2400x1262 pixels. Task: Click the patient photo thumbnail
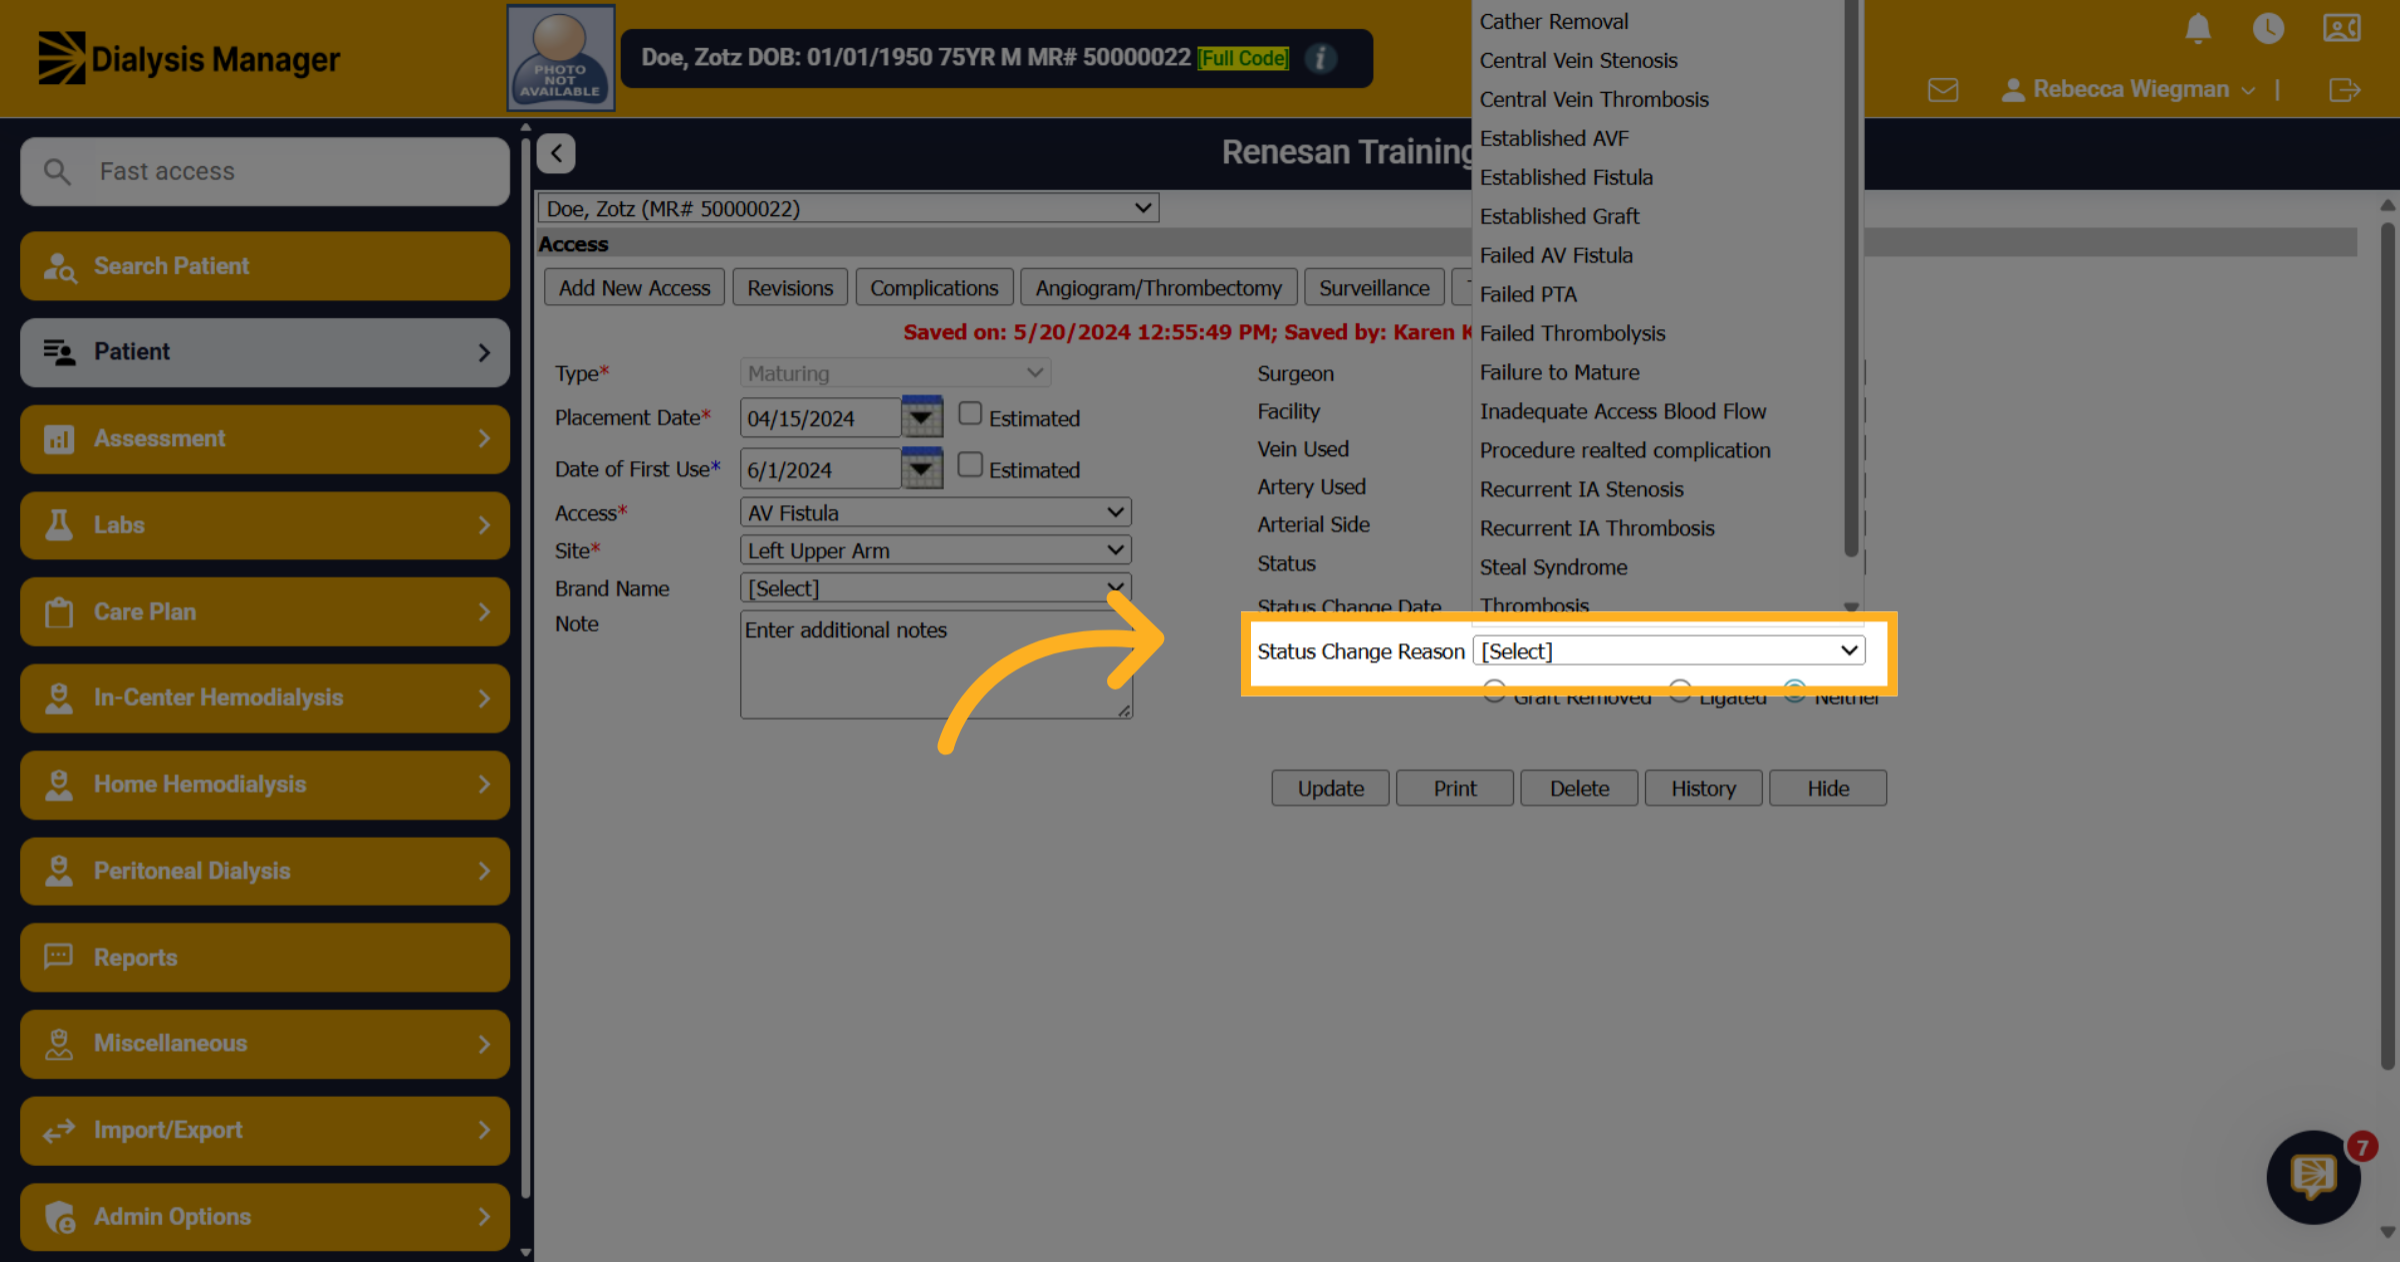[x=560, y=58]
